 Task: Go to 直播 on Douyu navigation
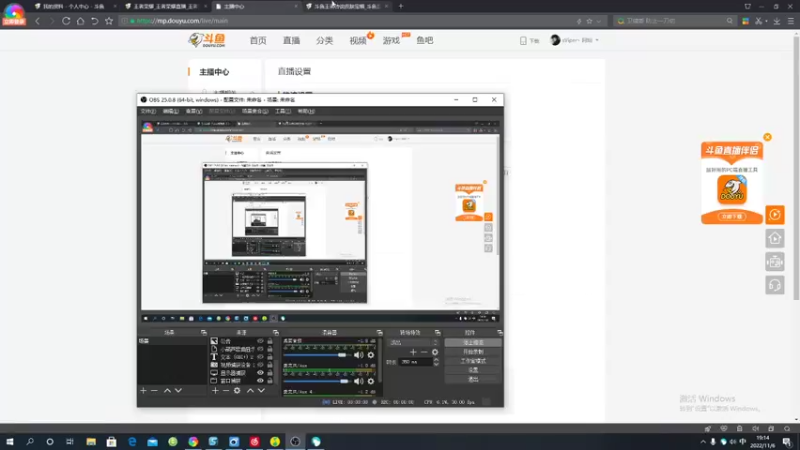tap(291, 40)
